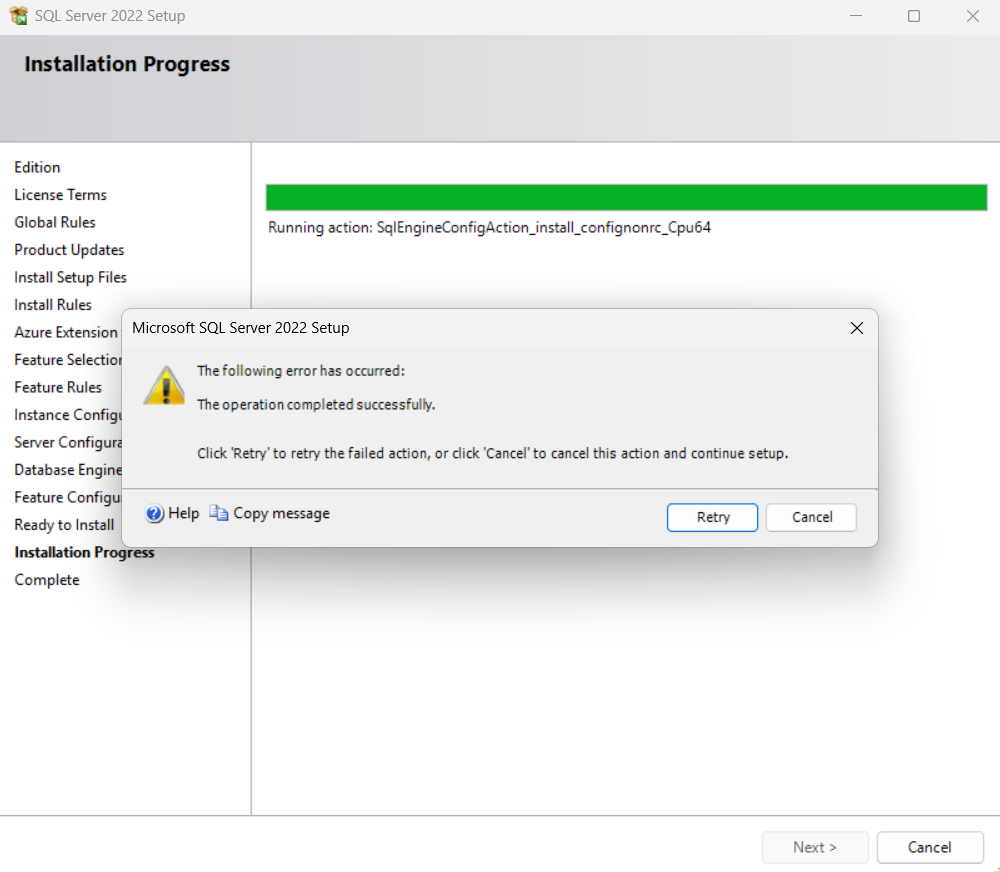This screenshot has height=872, width=1000.
Task: Click the green installation progress bar
Action: (x=626, y=197)
